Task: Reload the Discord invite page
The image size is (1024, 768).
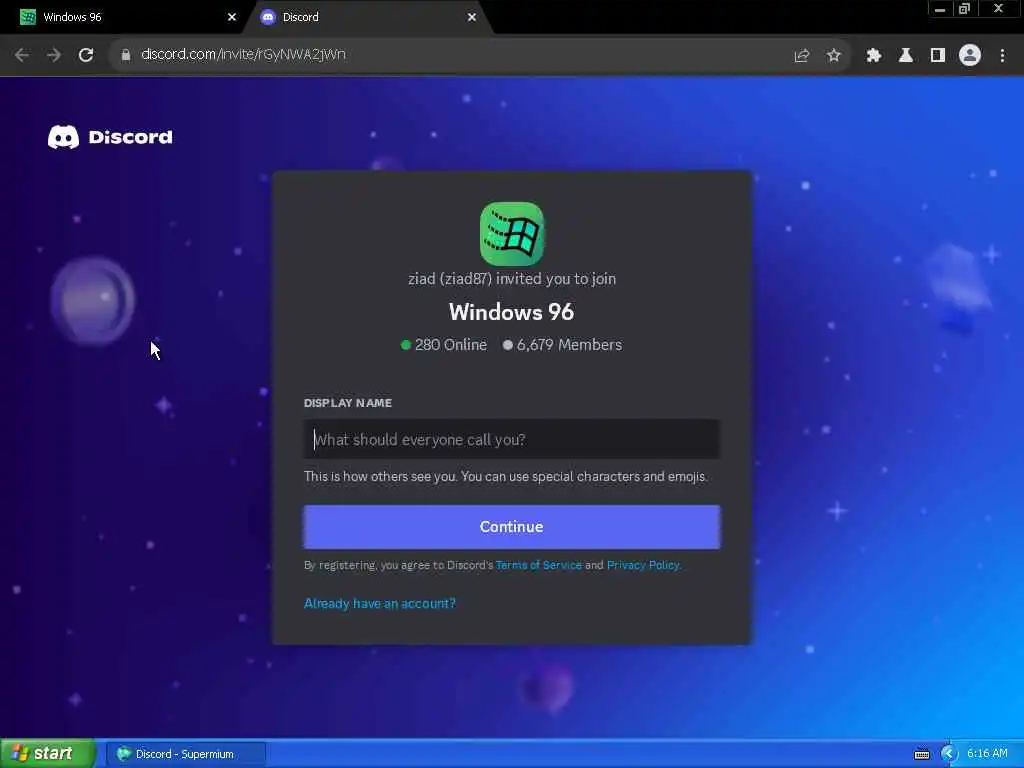Action: (x=86, y=55)
